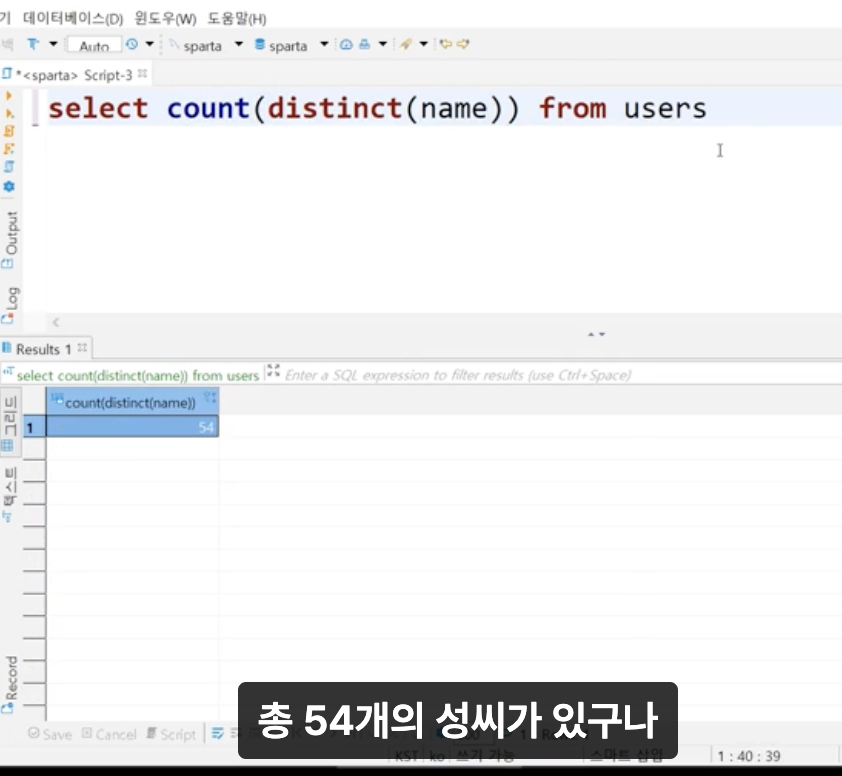Screen dimensions: 842x776
Task: Expand the transaction mode dropdown arrow
Action: pos(53,44)
